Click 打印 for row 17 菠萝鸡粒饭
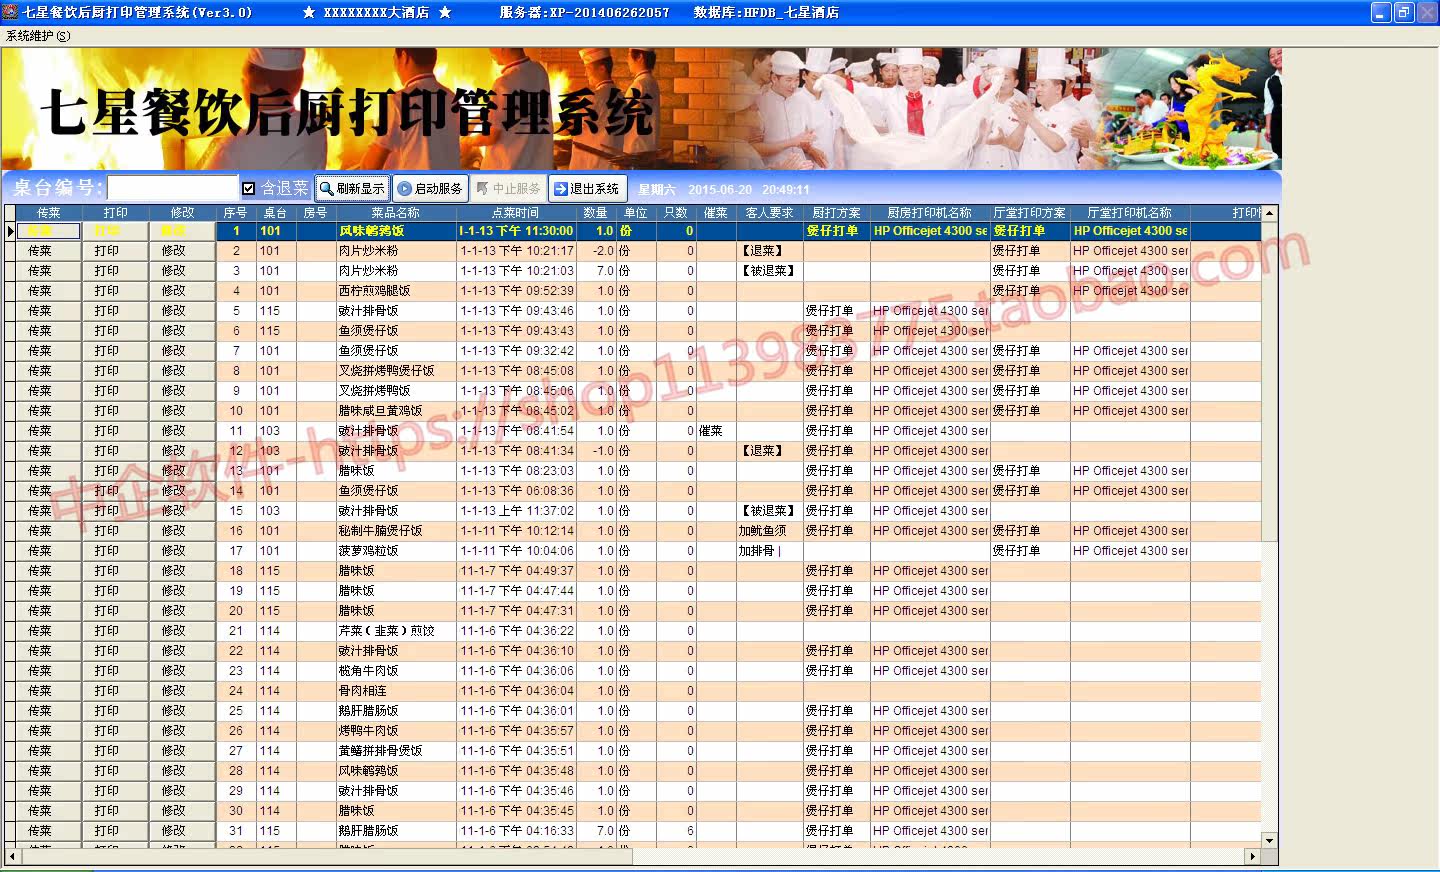The height and width of the screenshot is (872, 1440). [115, 551]
